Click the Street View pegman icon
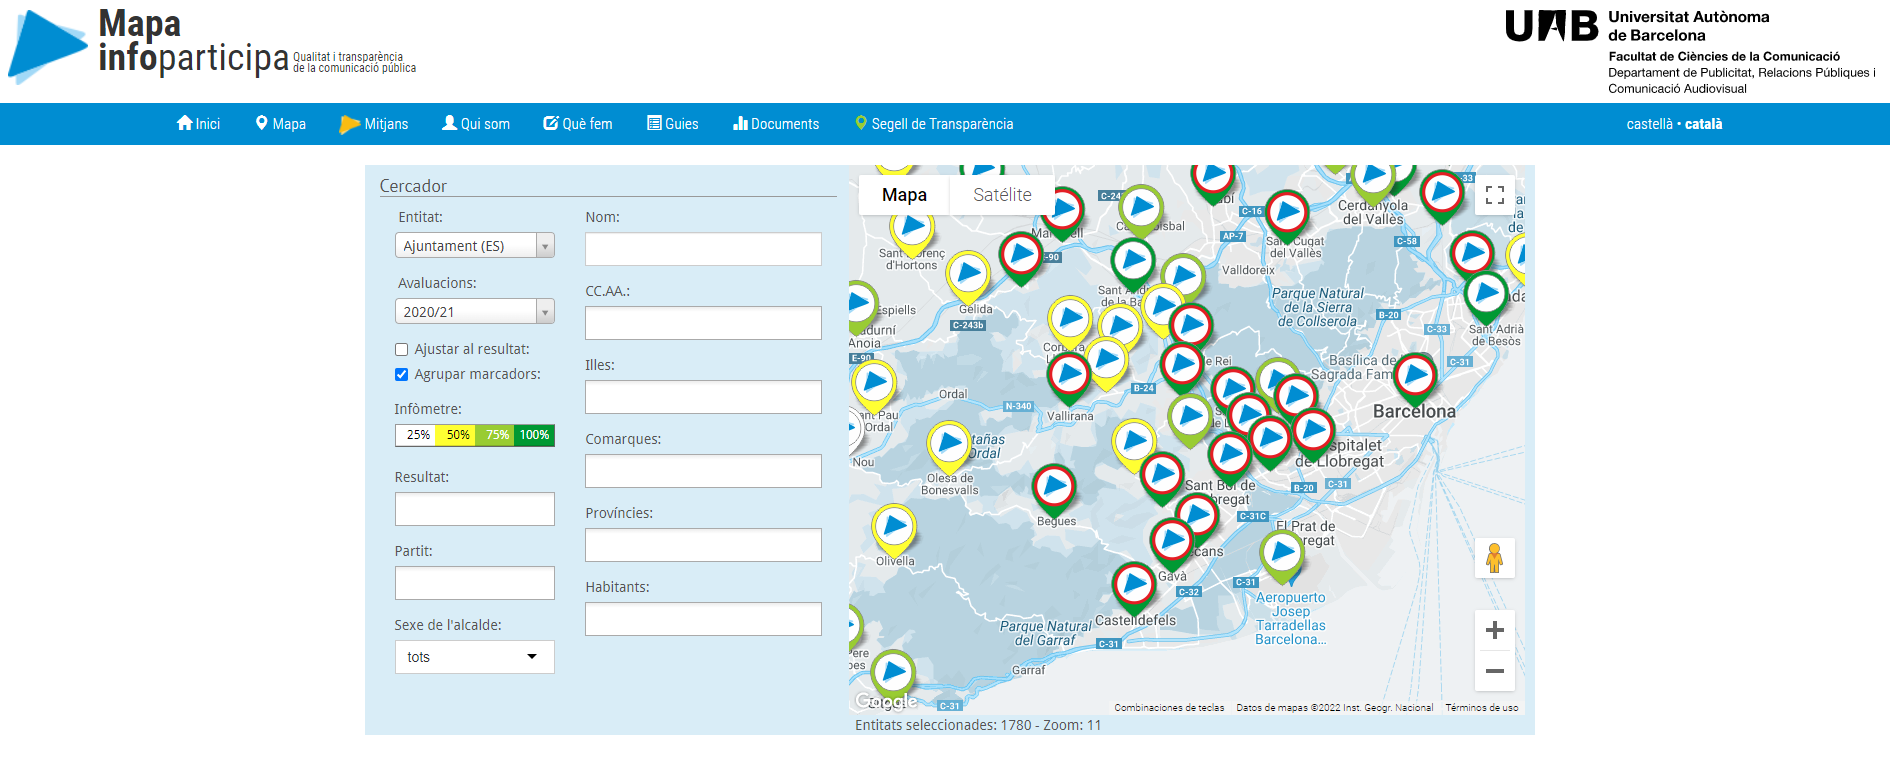Image resolution: width=1890 pixels, height=757 pixels. click(x=1494, y=558)
